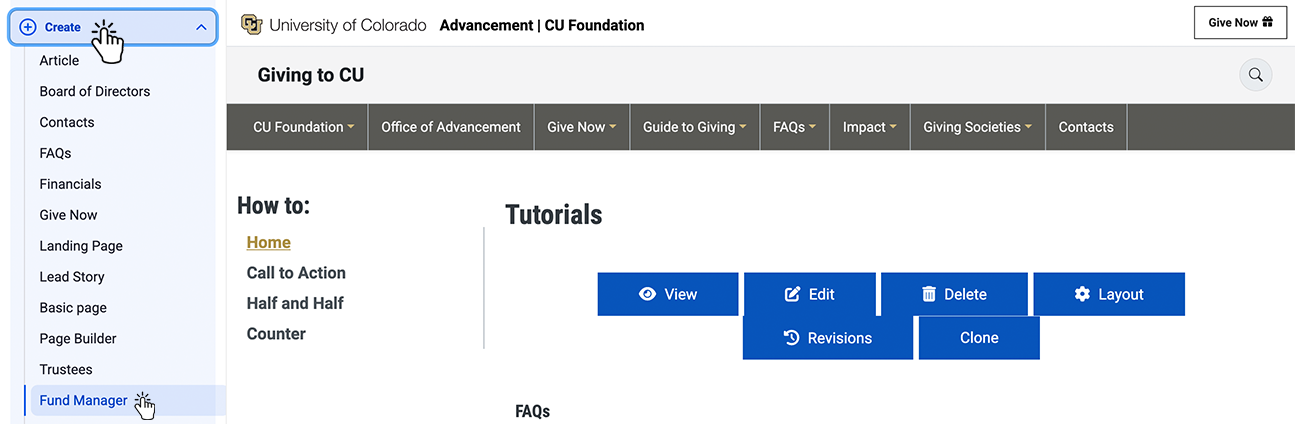The width and height of the screenshot is (1295, 424).
Task: Click the magnifying glass search icon
Action: click(x=1255, y=74)
